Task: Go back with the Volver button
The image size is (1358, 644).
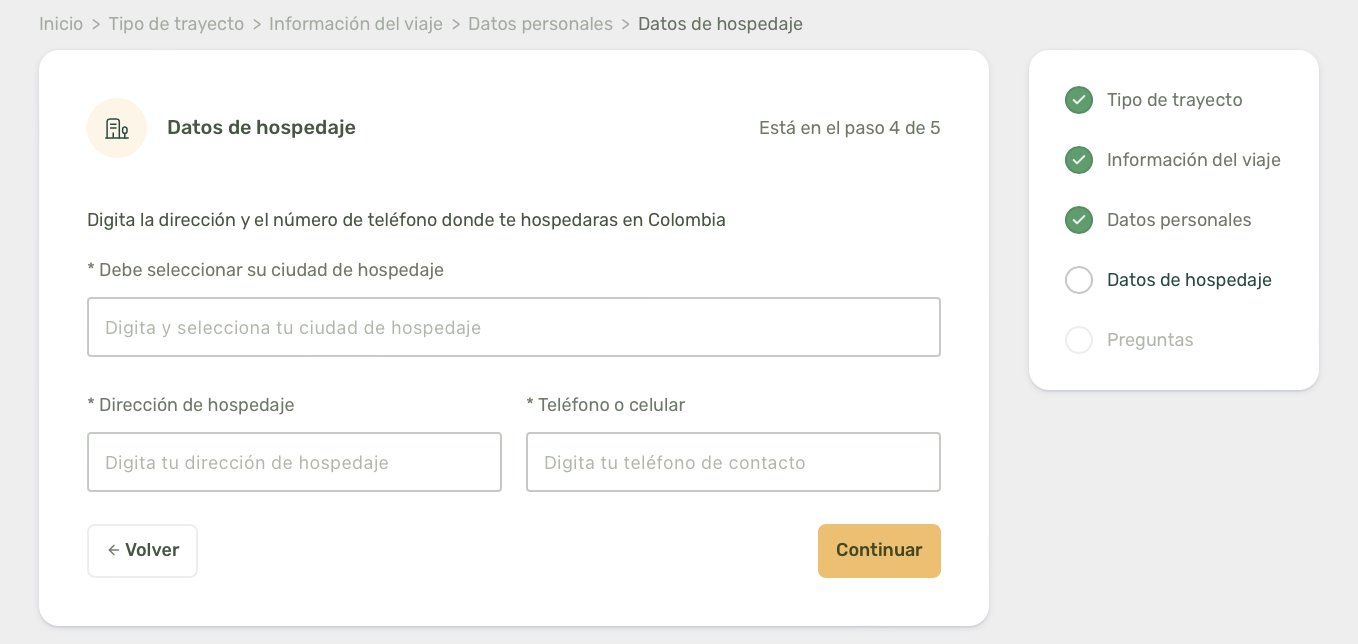Action: pos(142,551)
